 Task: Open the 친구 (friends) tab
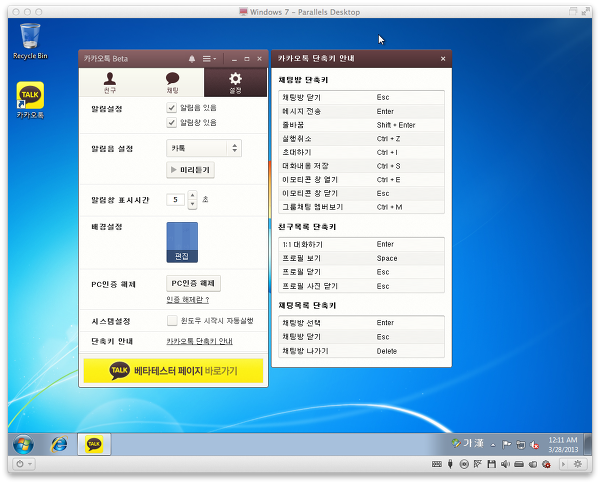coord(110,83)
